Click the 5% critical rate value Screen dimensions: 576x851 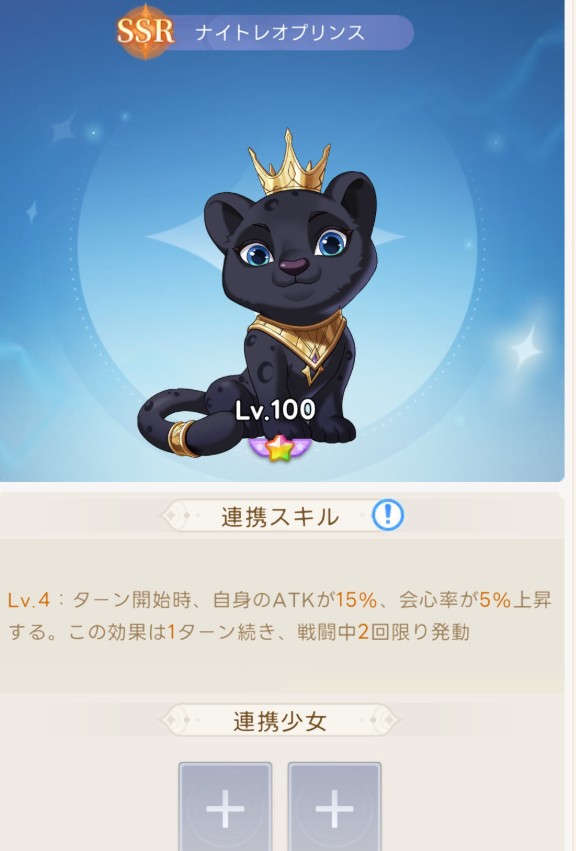coord(495,600)
